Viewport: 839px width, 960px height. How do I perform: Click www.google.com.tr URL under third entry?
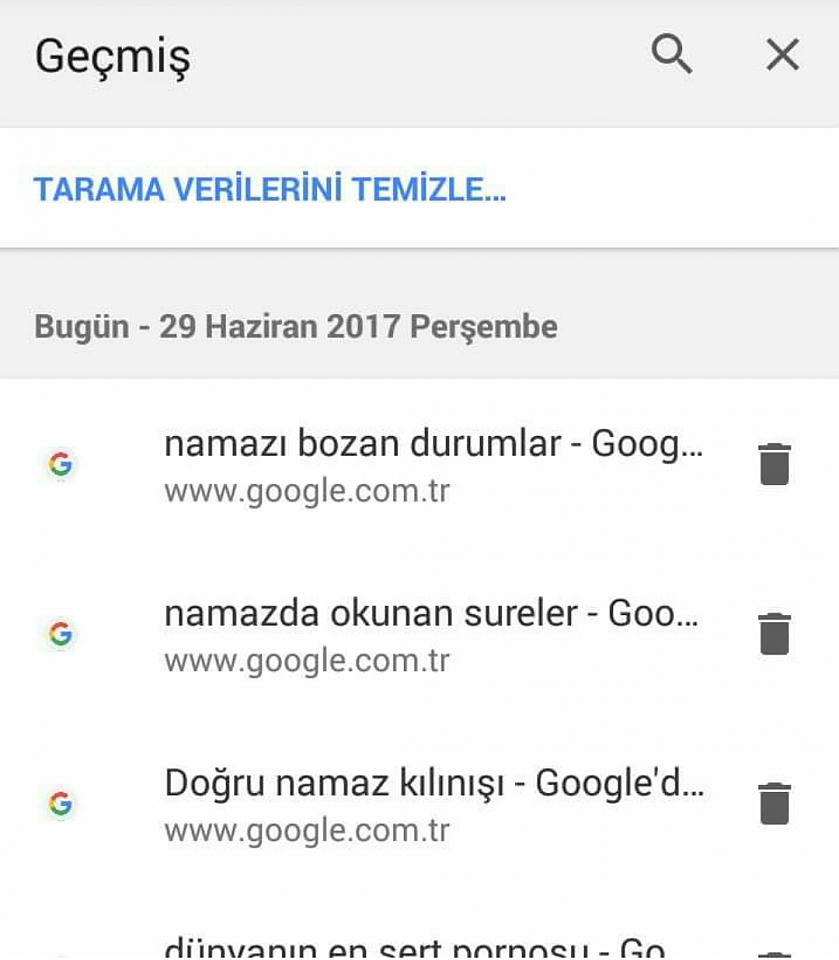(307, 831)
